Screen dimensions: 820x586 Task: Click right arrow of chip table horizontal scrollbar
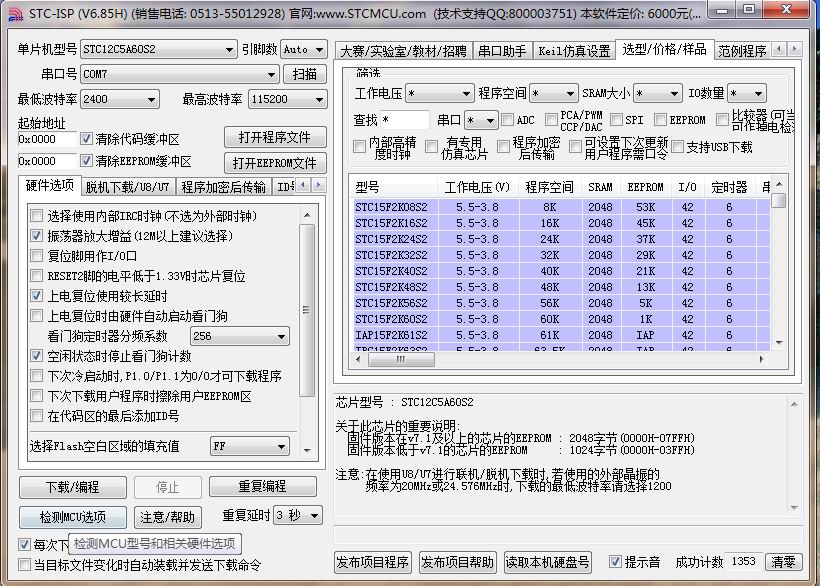pos(761,359)
